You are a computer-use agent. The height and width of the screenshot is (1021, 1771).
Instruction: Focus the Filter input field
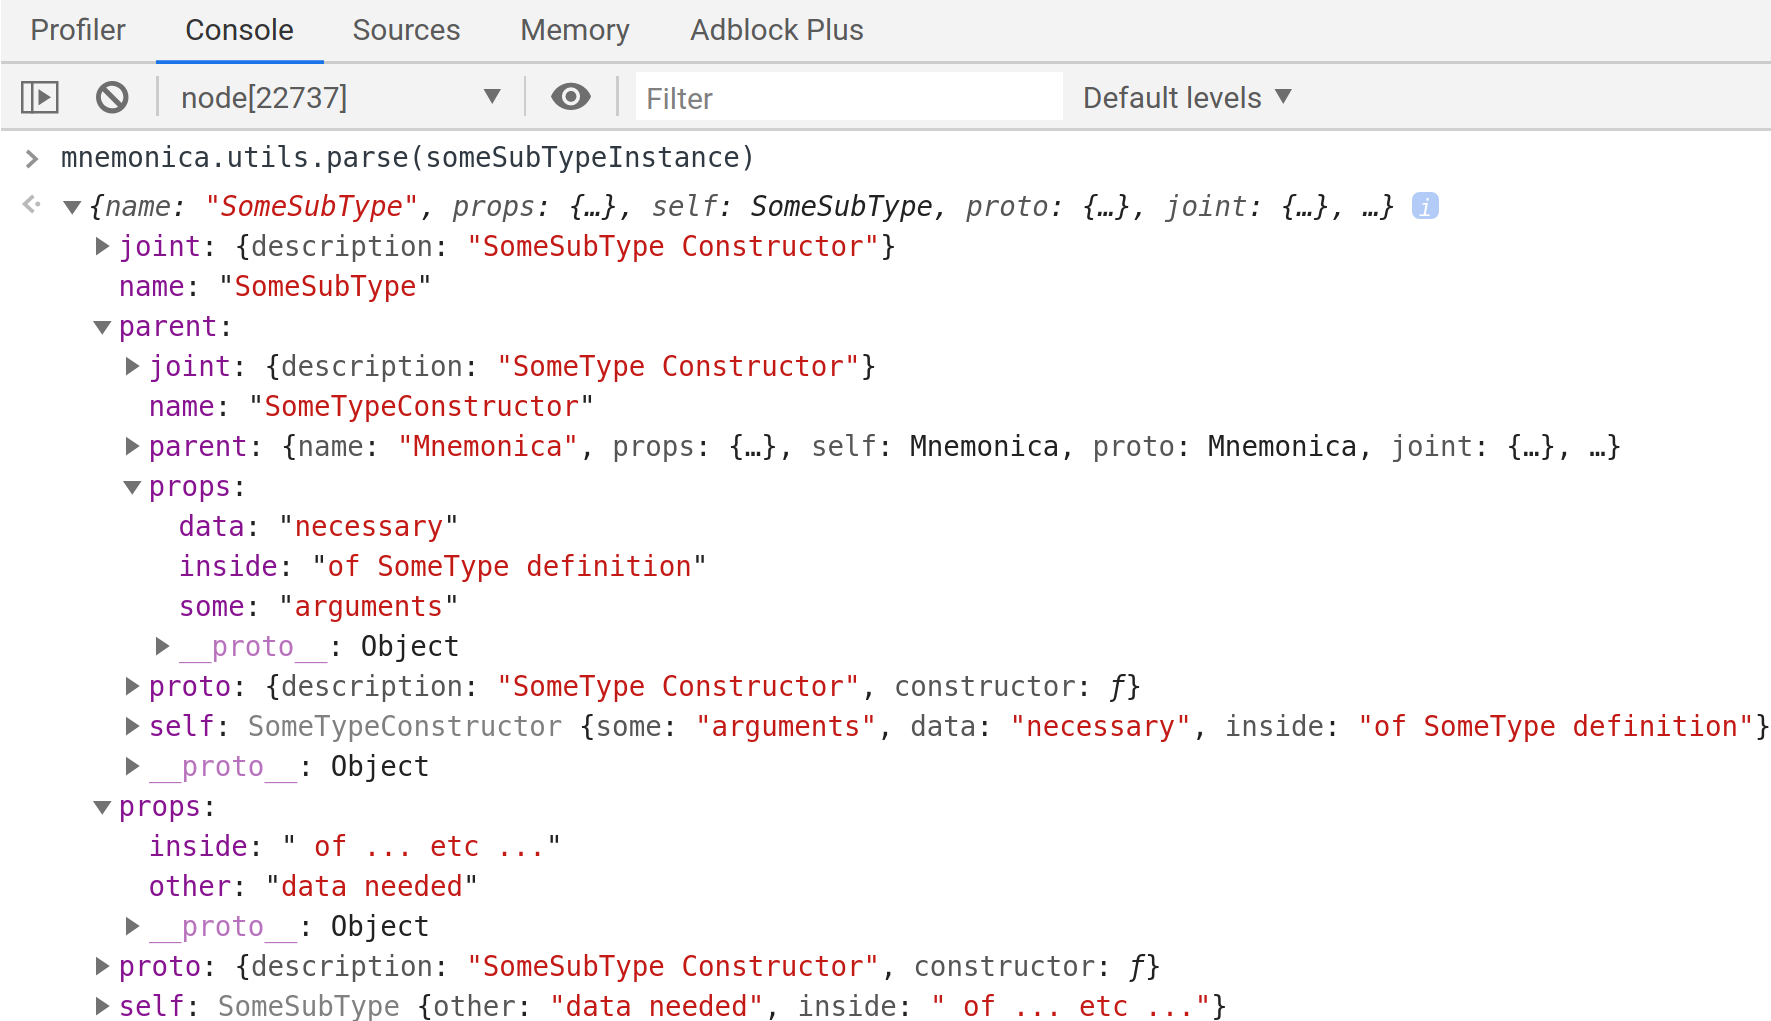tap(849, 97)
